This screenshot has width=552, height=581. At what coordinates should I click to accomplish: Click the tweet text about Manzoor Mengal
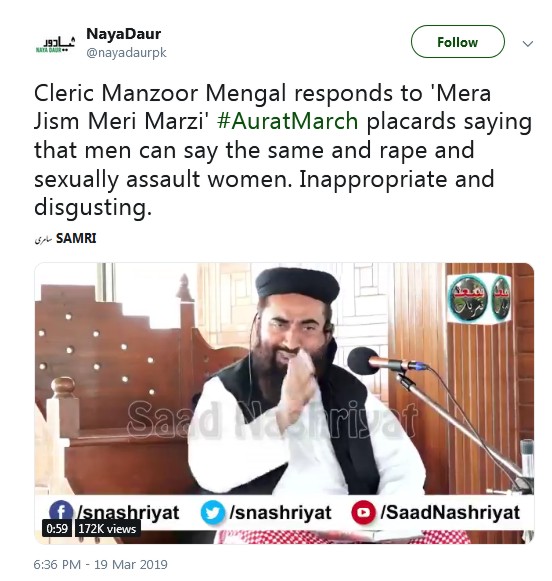coord(283,150)
